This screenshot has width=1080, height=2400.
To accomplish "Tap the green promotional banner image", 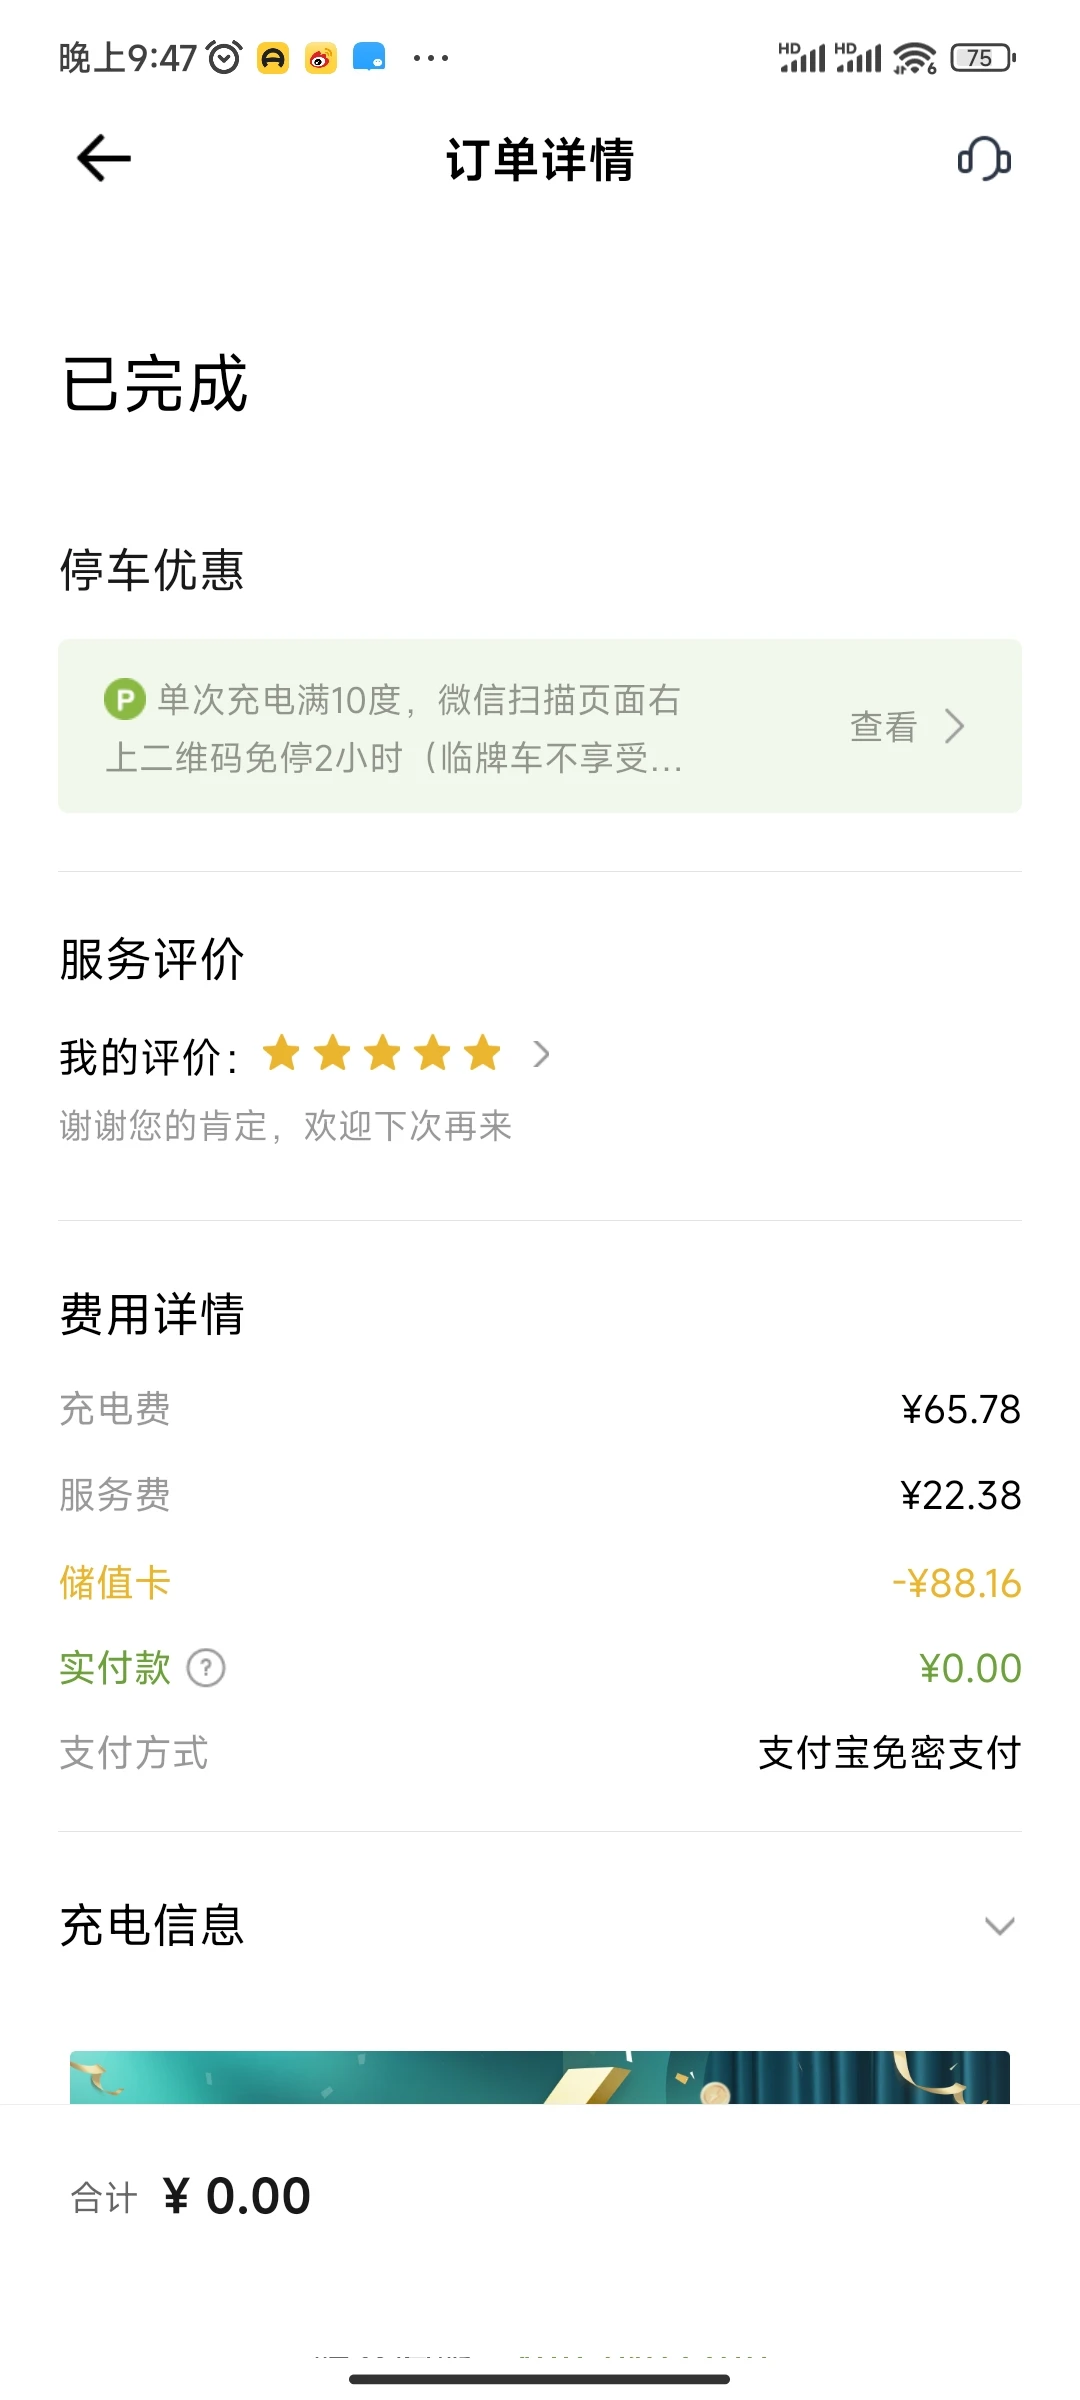I will click(x=540, y=2077).
